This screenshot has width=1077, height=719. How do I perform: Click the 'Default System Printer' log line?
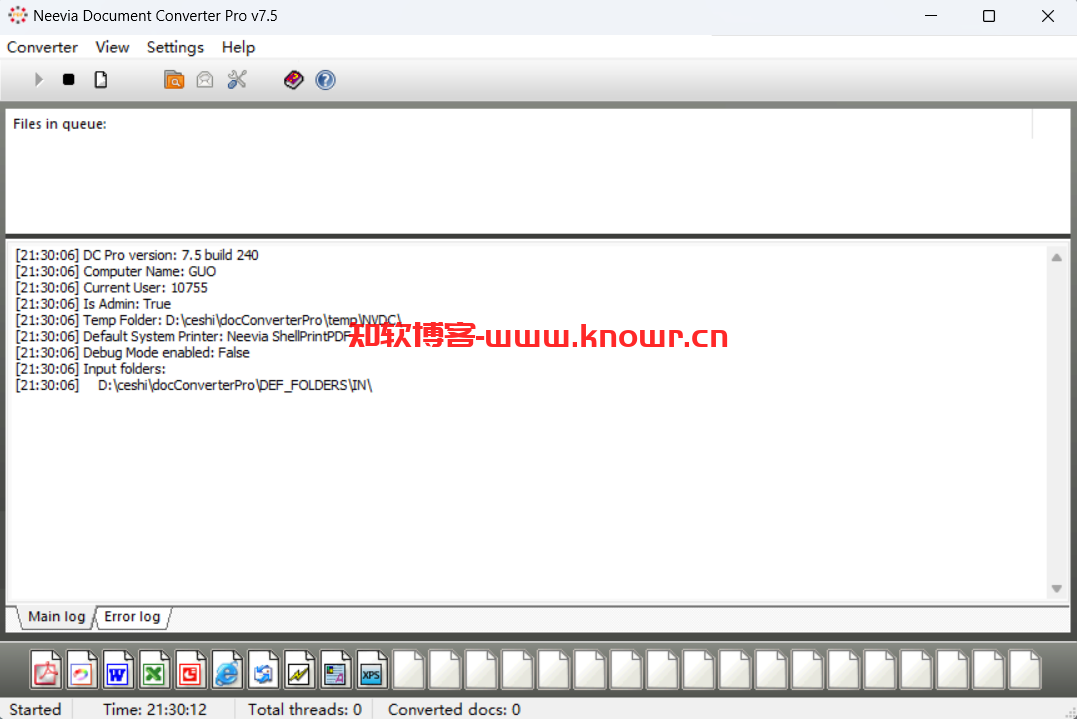[183, 336]
